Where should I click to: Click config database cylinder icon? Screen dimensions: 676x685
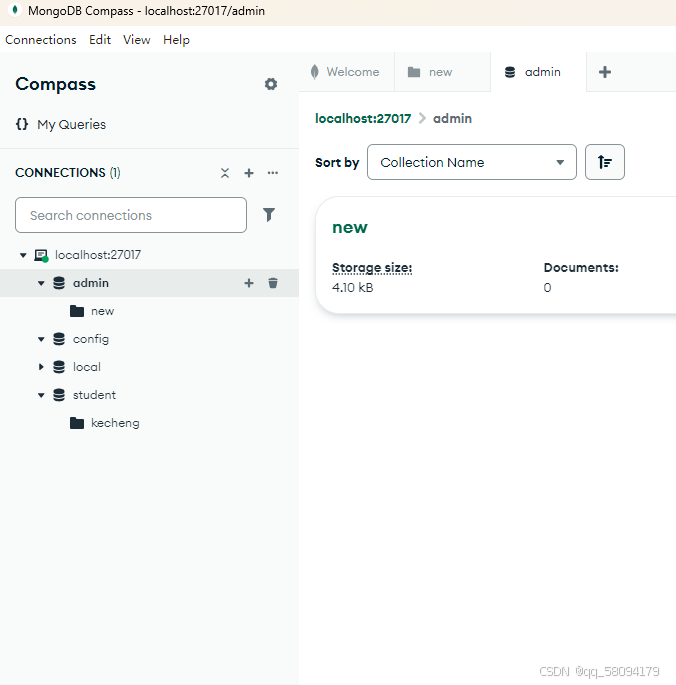[59, 339]
